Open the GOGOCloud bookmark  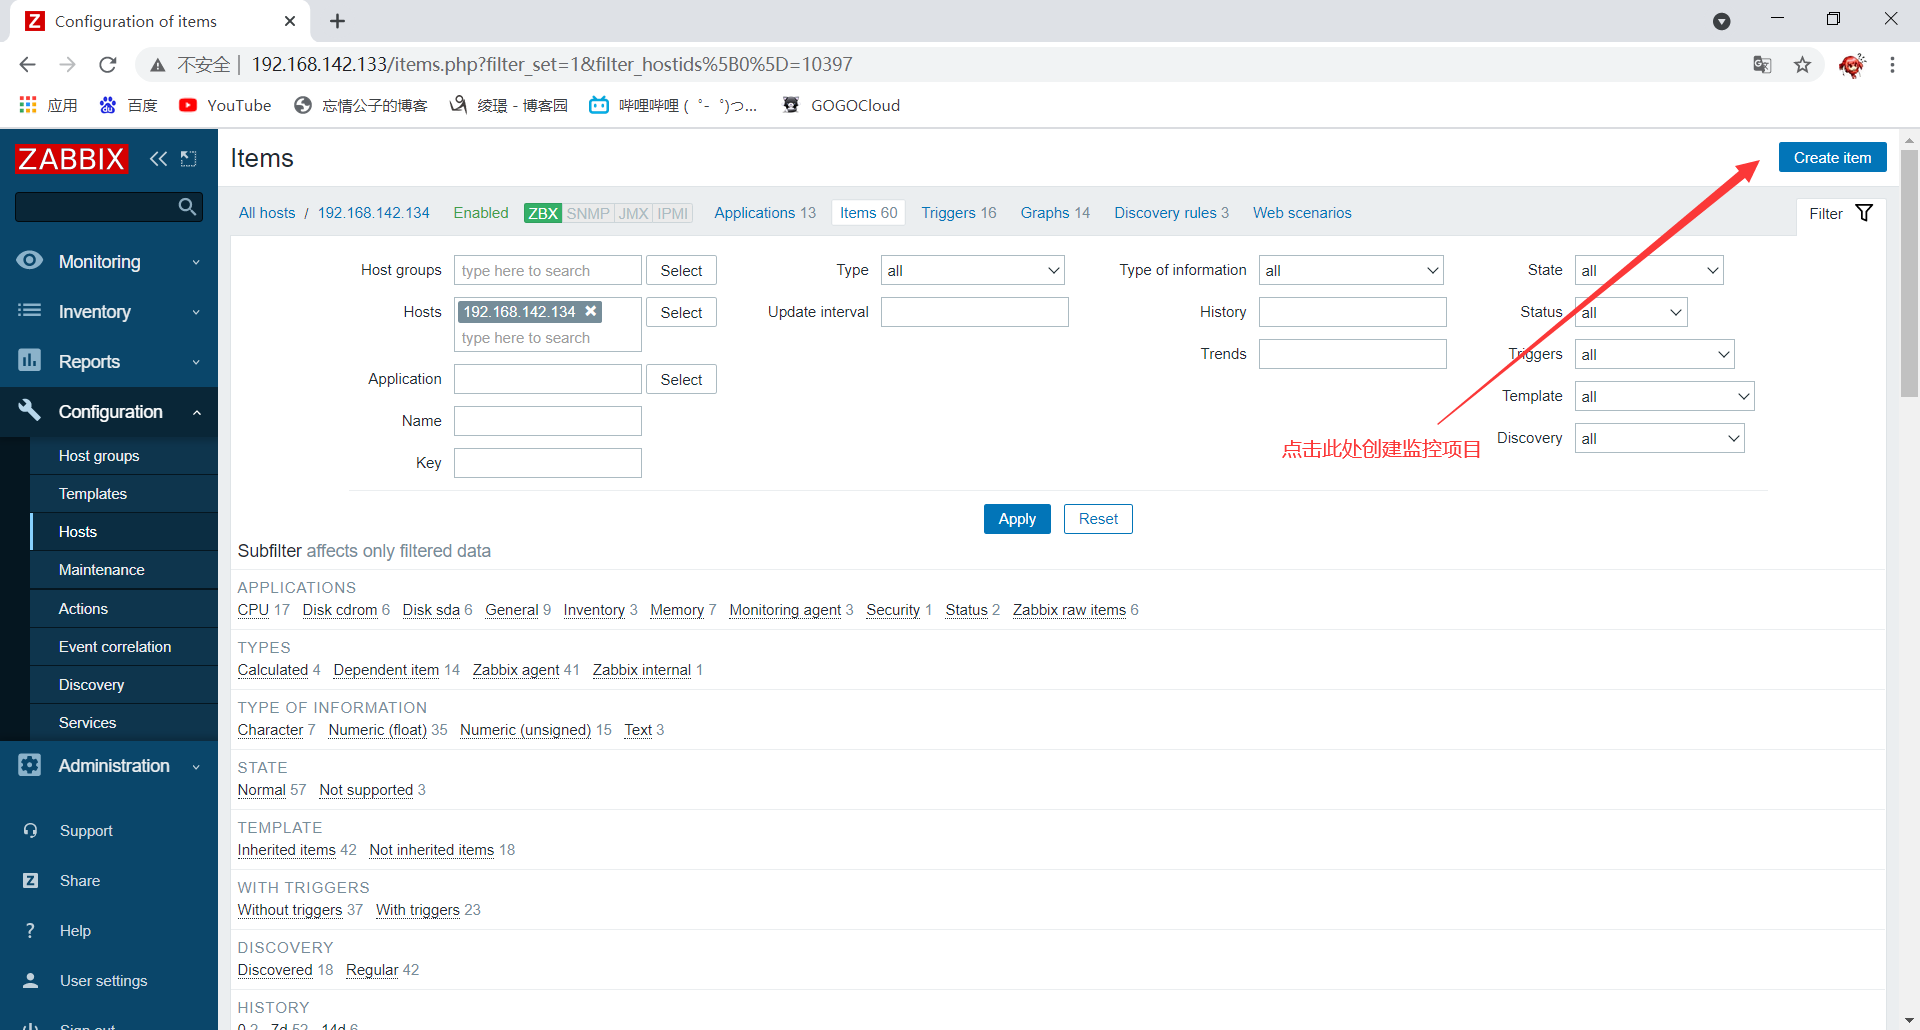click(841, 105)
